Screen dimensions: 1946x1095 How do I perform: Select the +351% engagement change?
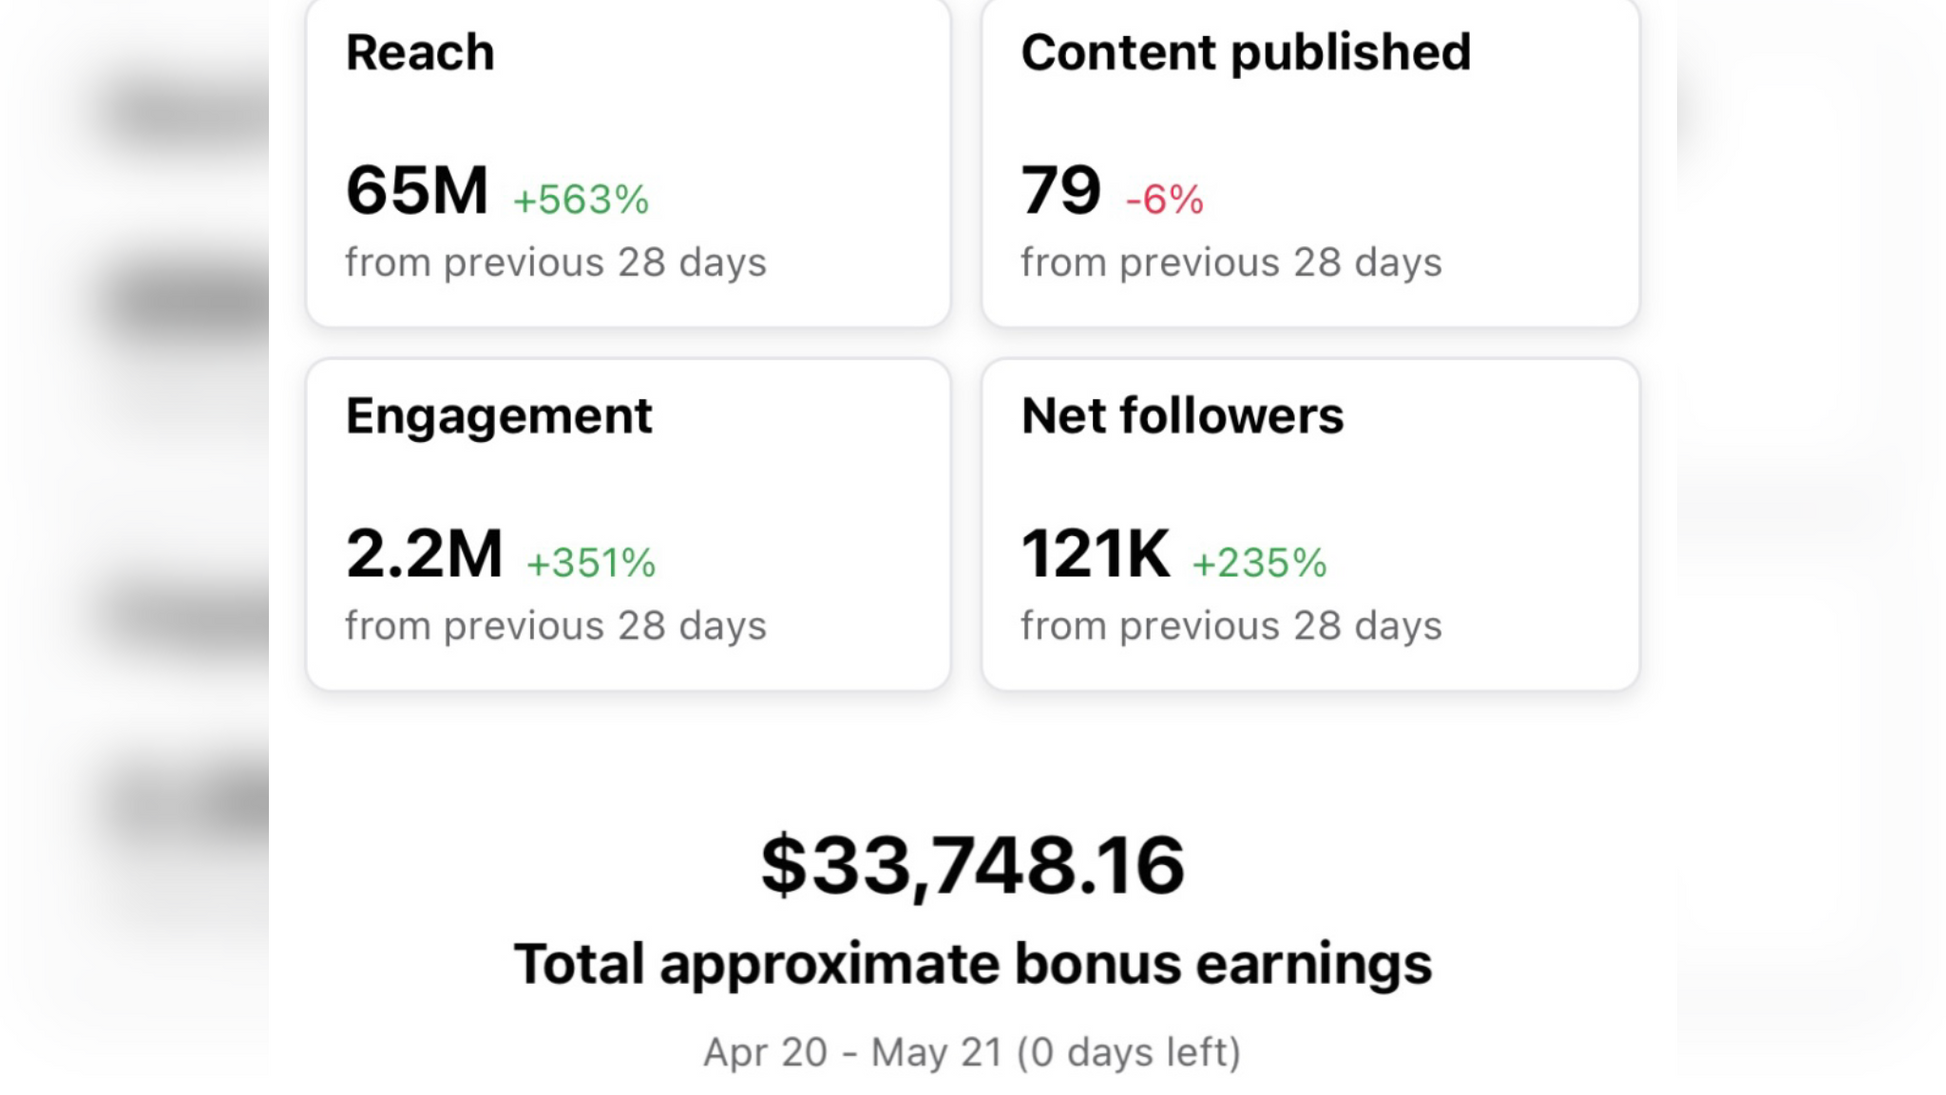click(590, 562)
